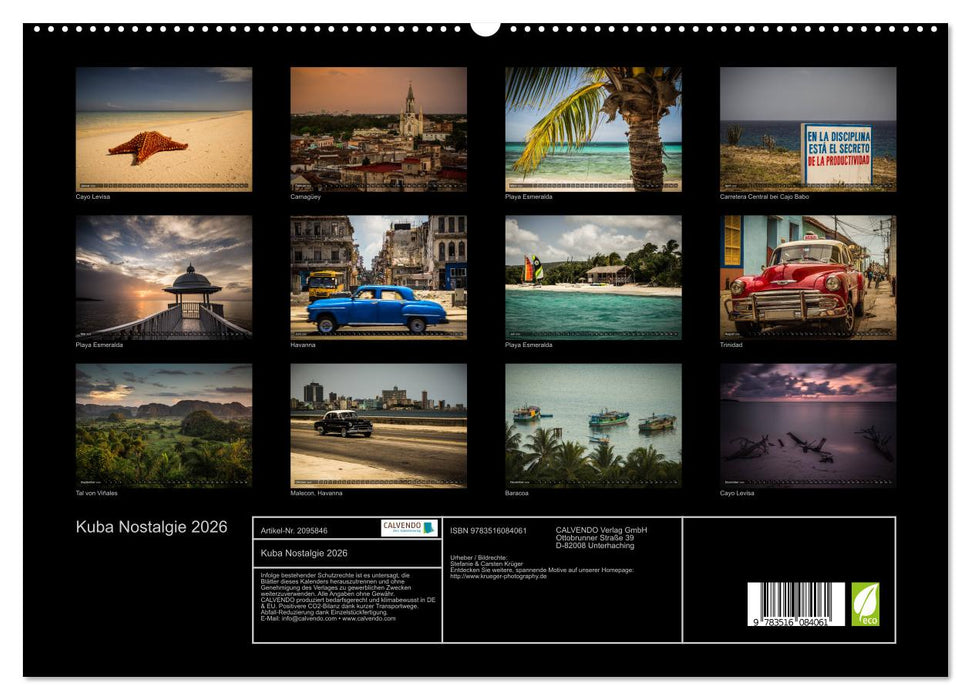Expand the Tal von Viñales valley image
This screenshot has width=971, height=700.
[161, 425]
